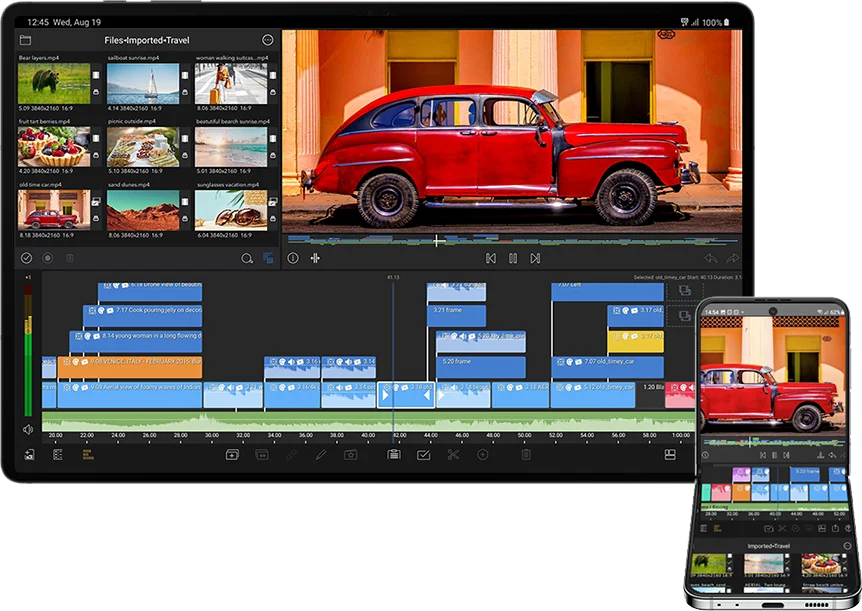Select the sailboat sunrise.mp4 clip
Image resolution: width=862 pixels, height=611 pixels.
click(x=143, y=84)
